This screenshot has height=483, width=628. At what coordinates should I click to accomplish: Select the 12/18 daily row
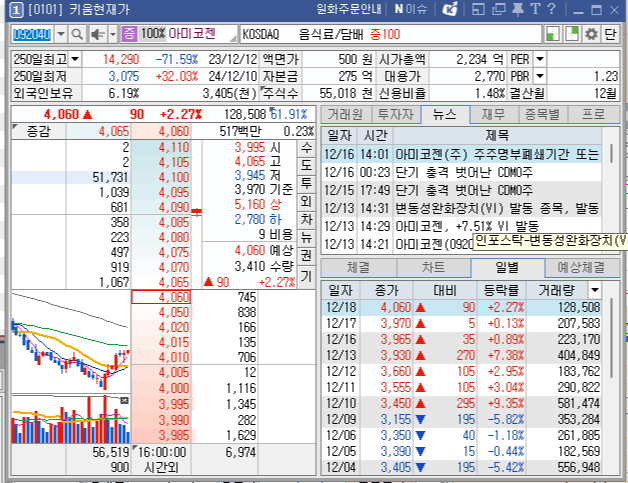(x=461, y=307)
